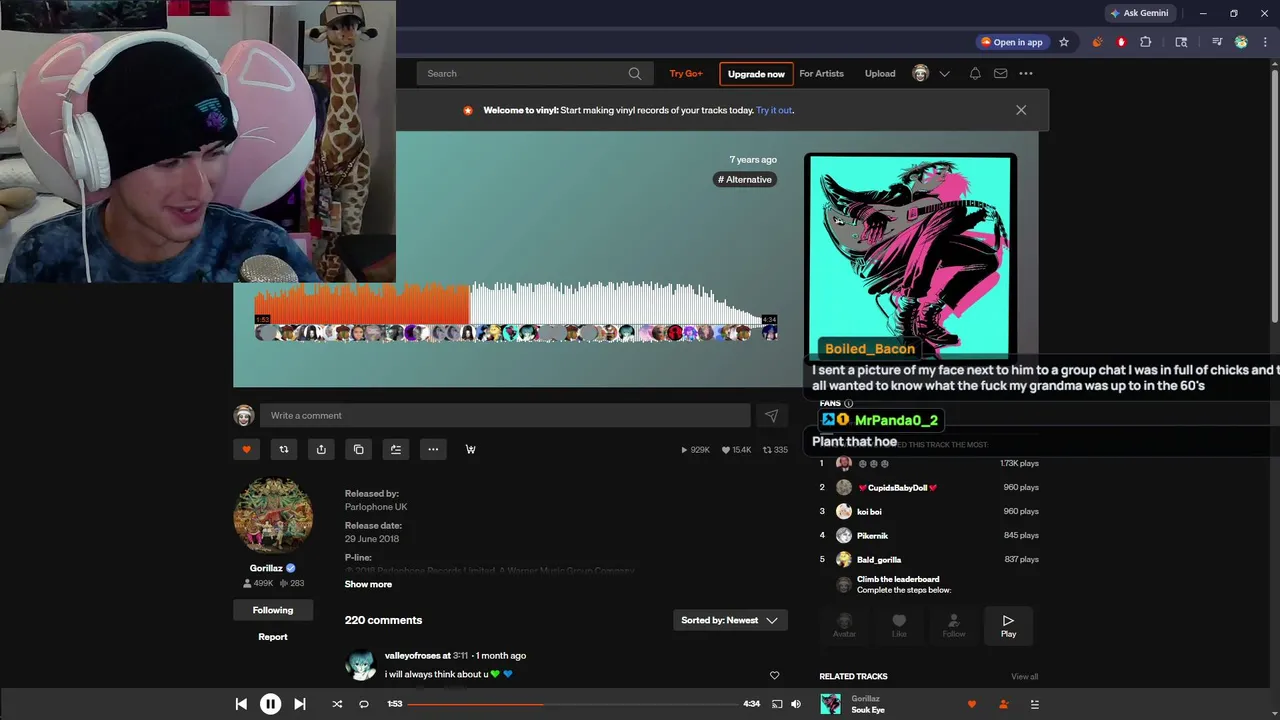Image resolution: width=1280 pixels, height=720 pixels.
Task: Bookmark this page with the star
Action: 1064,42
